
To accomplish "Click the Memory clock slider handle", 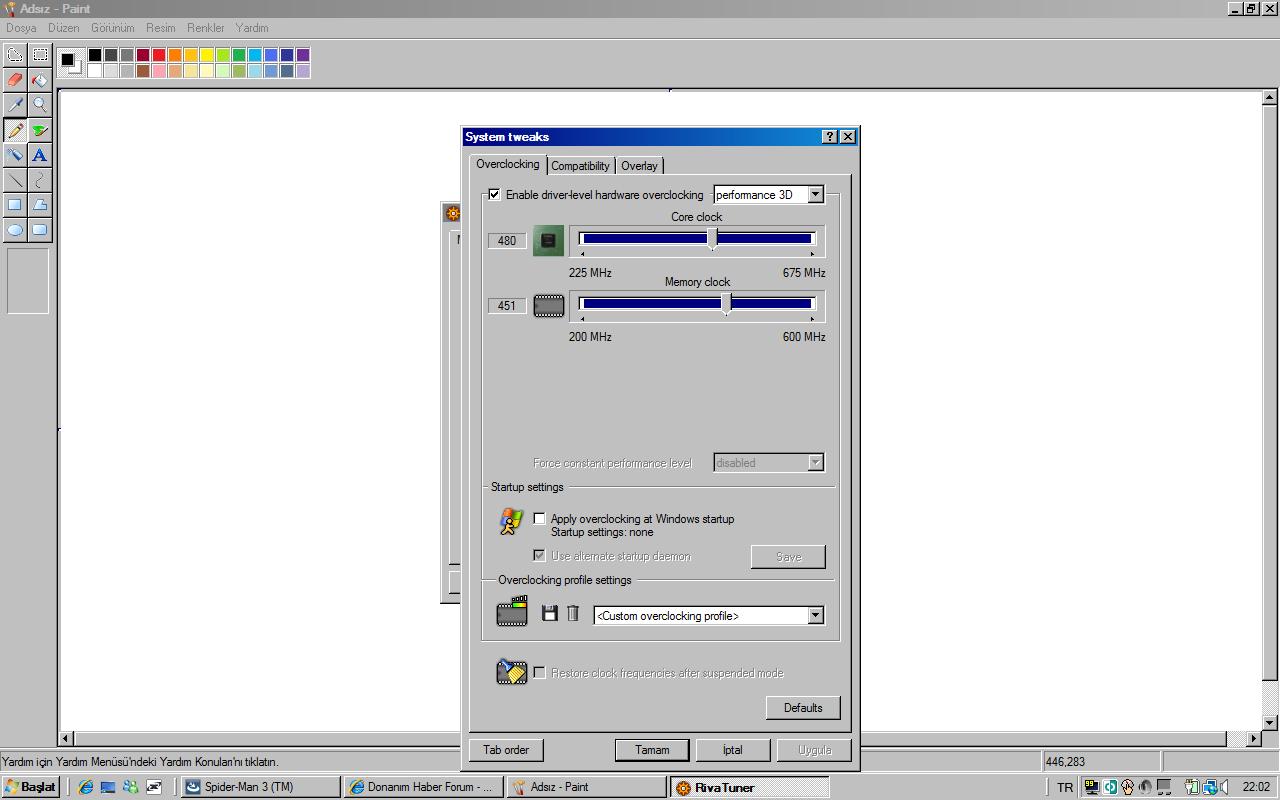I will click(726, 303).
